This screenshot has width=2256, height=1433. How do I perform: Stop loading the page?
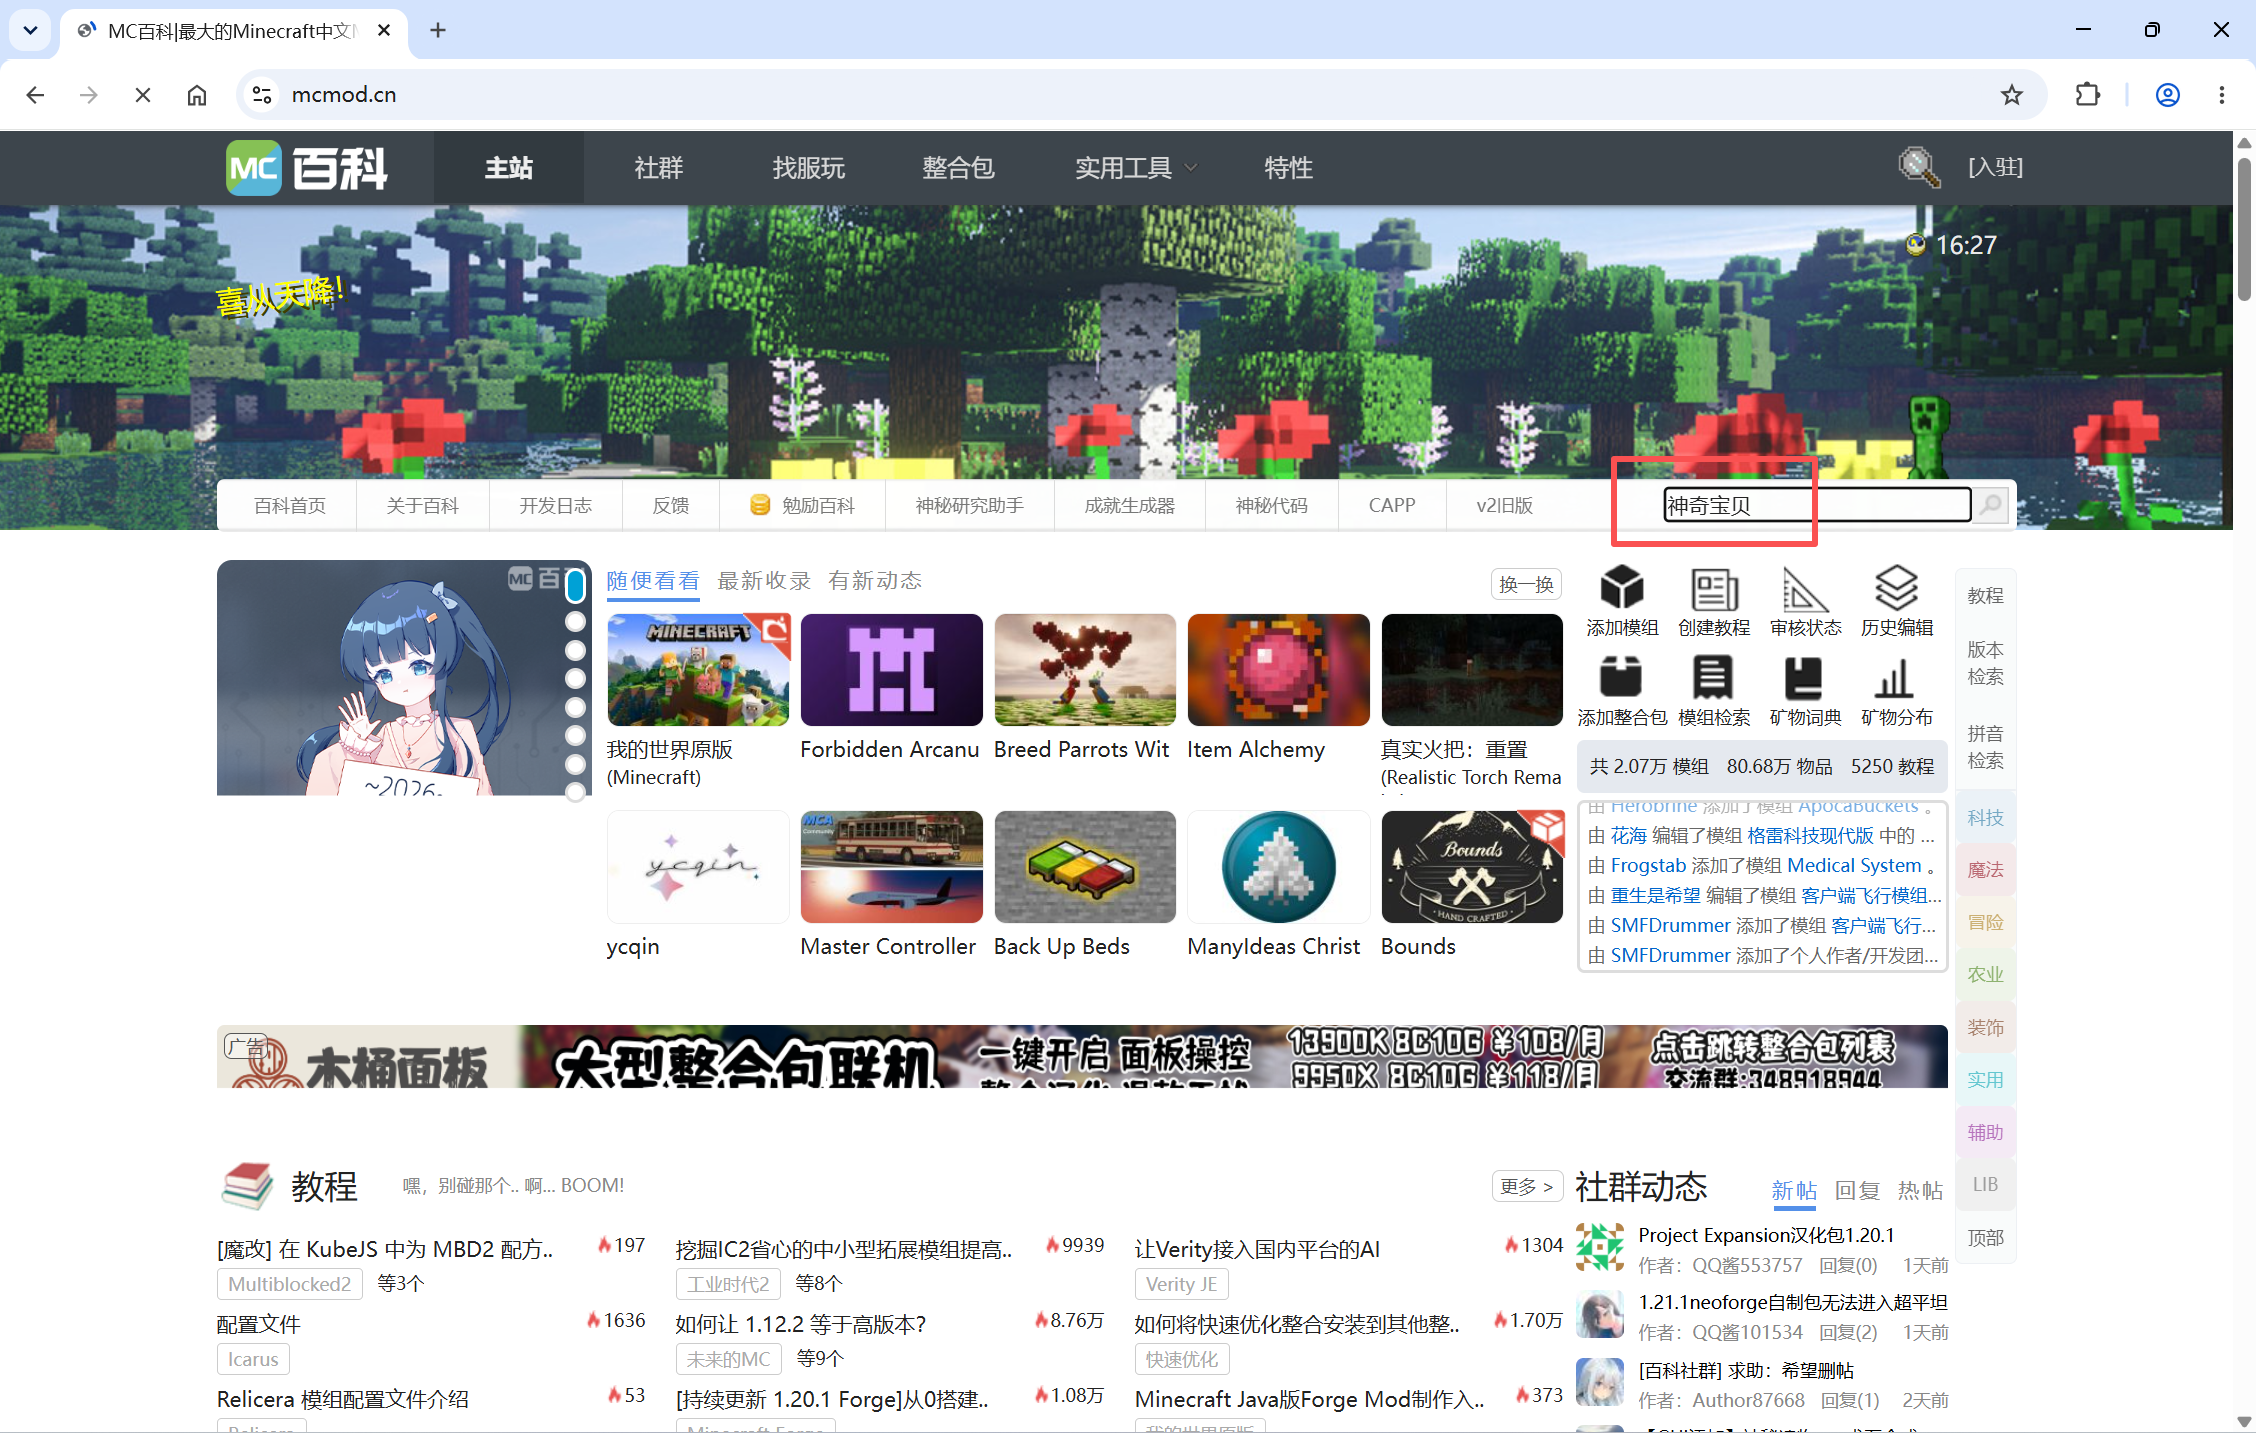point(143,95)
